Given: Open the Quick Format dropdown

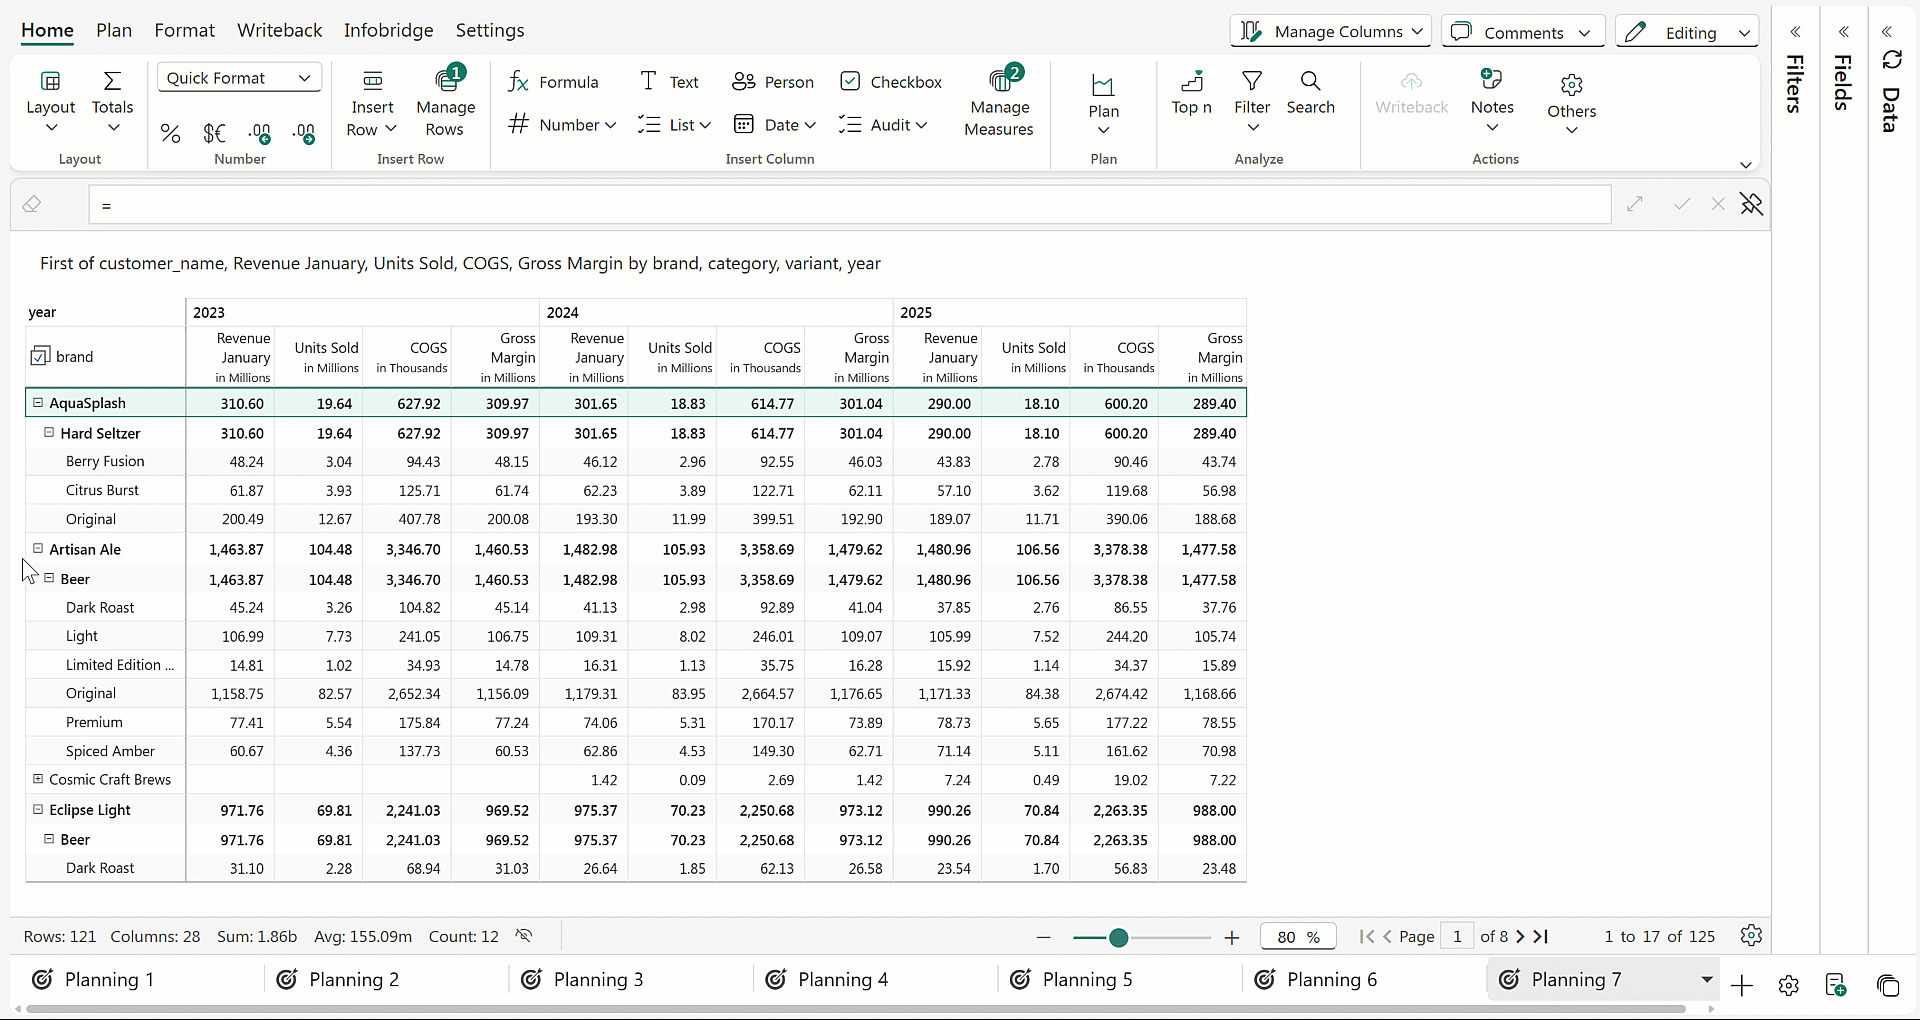Looking at the screenshot, I should pos(239,78).
